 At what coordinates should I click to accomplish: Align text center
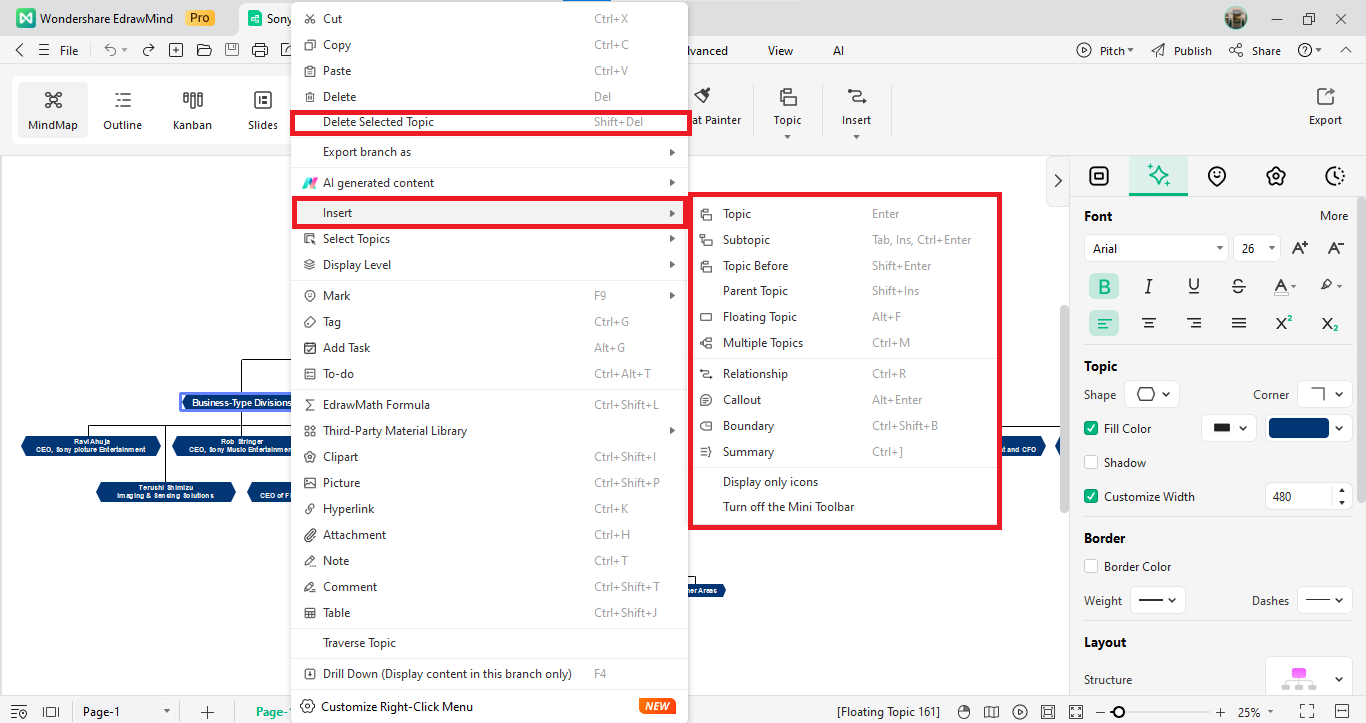click(1149, 323)
